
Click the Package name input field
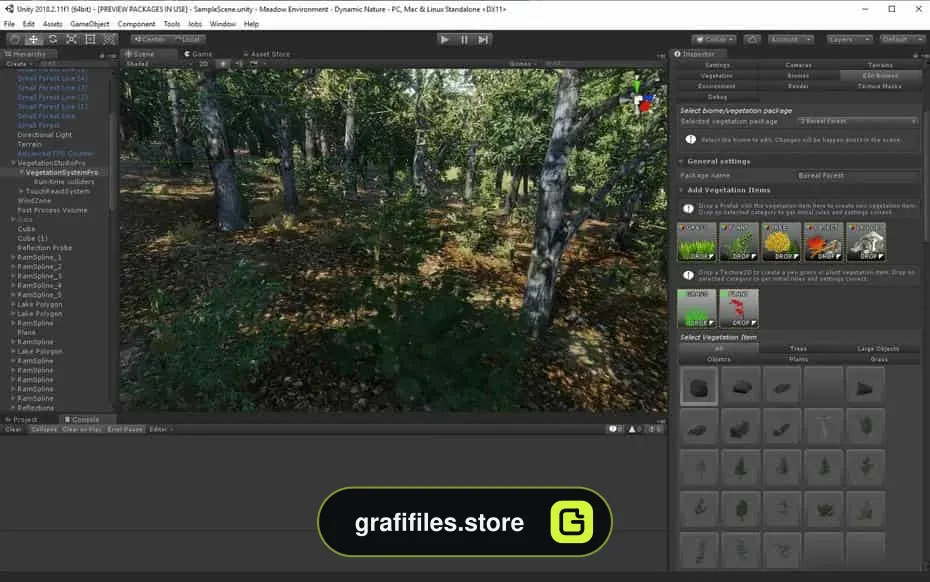(857, 176)
